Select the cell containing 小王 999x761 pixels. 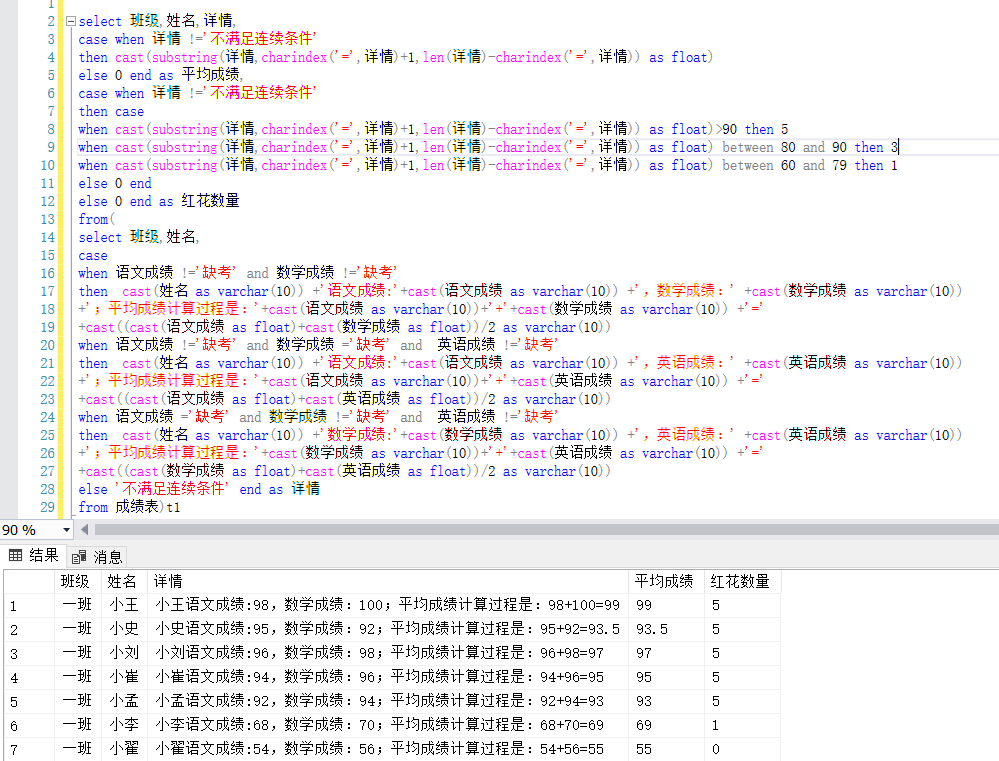[122, 604]
